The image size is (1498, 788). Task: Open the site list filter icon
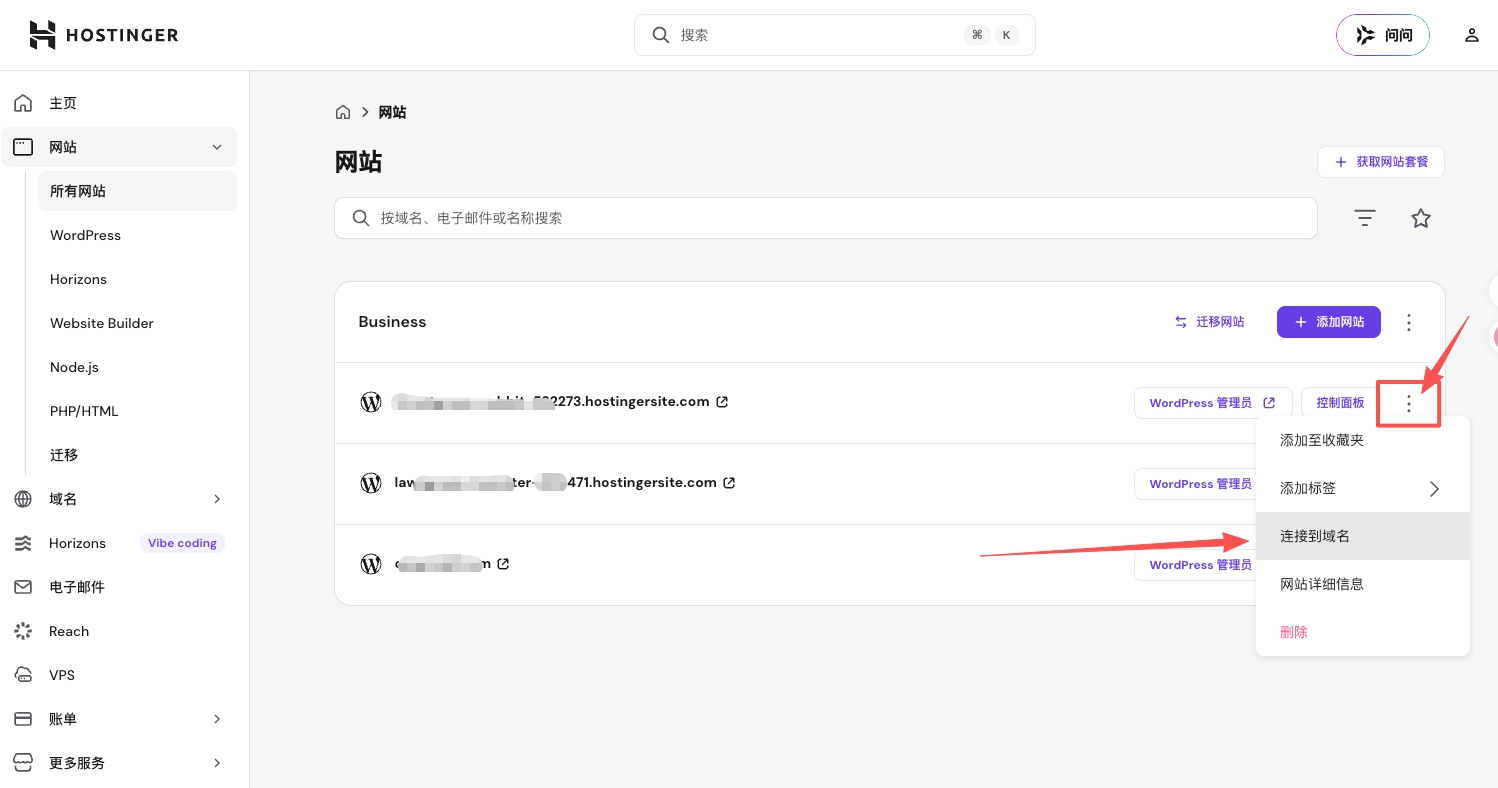click(x=1365, y=218)
